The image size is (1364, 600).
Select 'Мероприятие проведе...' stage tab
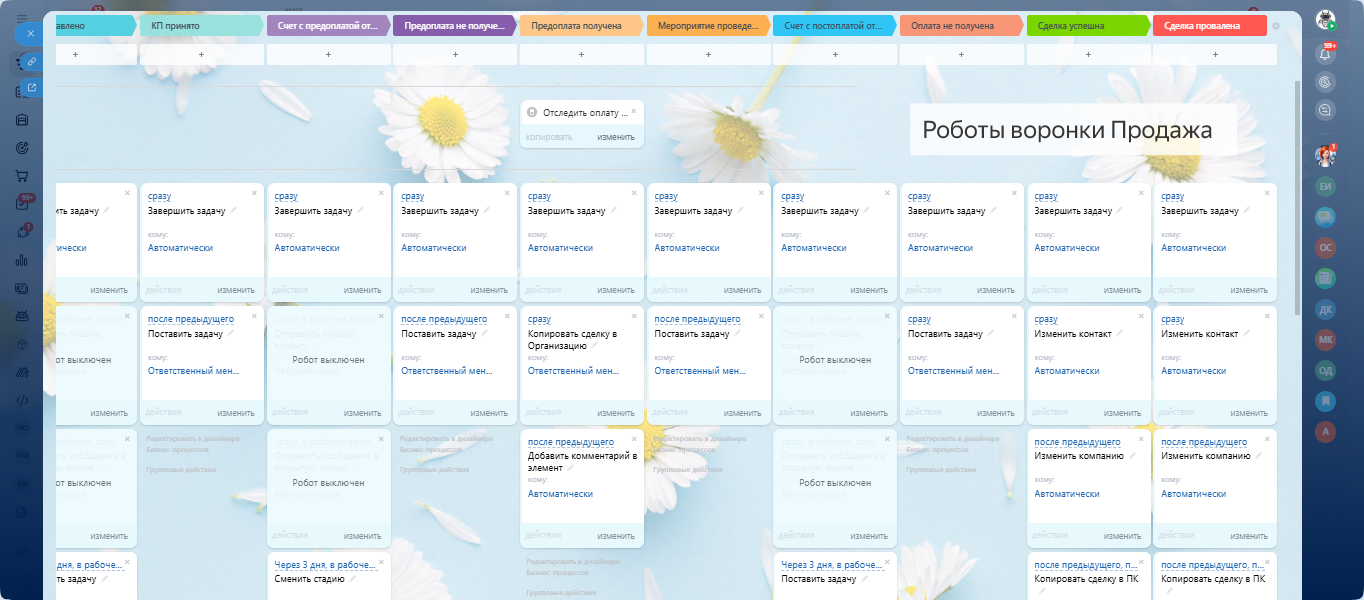coord(708,26)
